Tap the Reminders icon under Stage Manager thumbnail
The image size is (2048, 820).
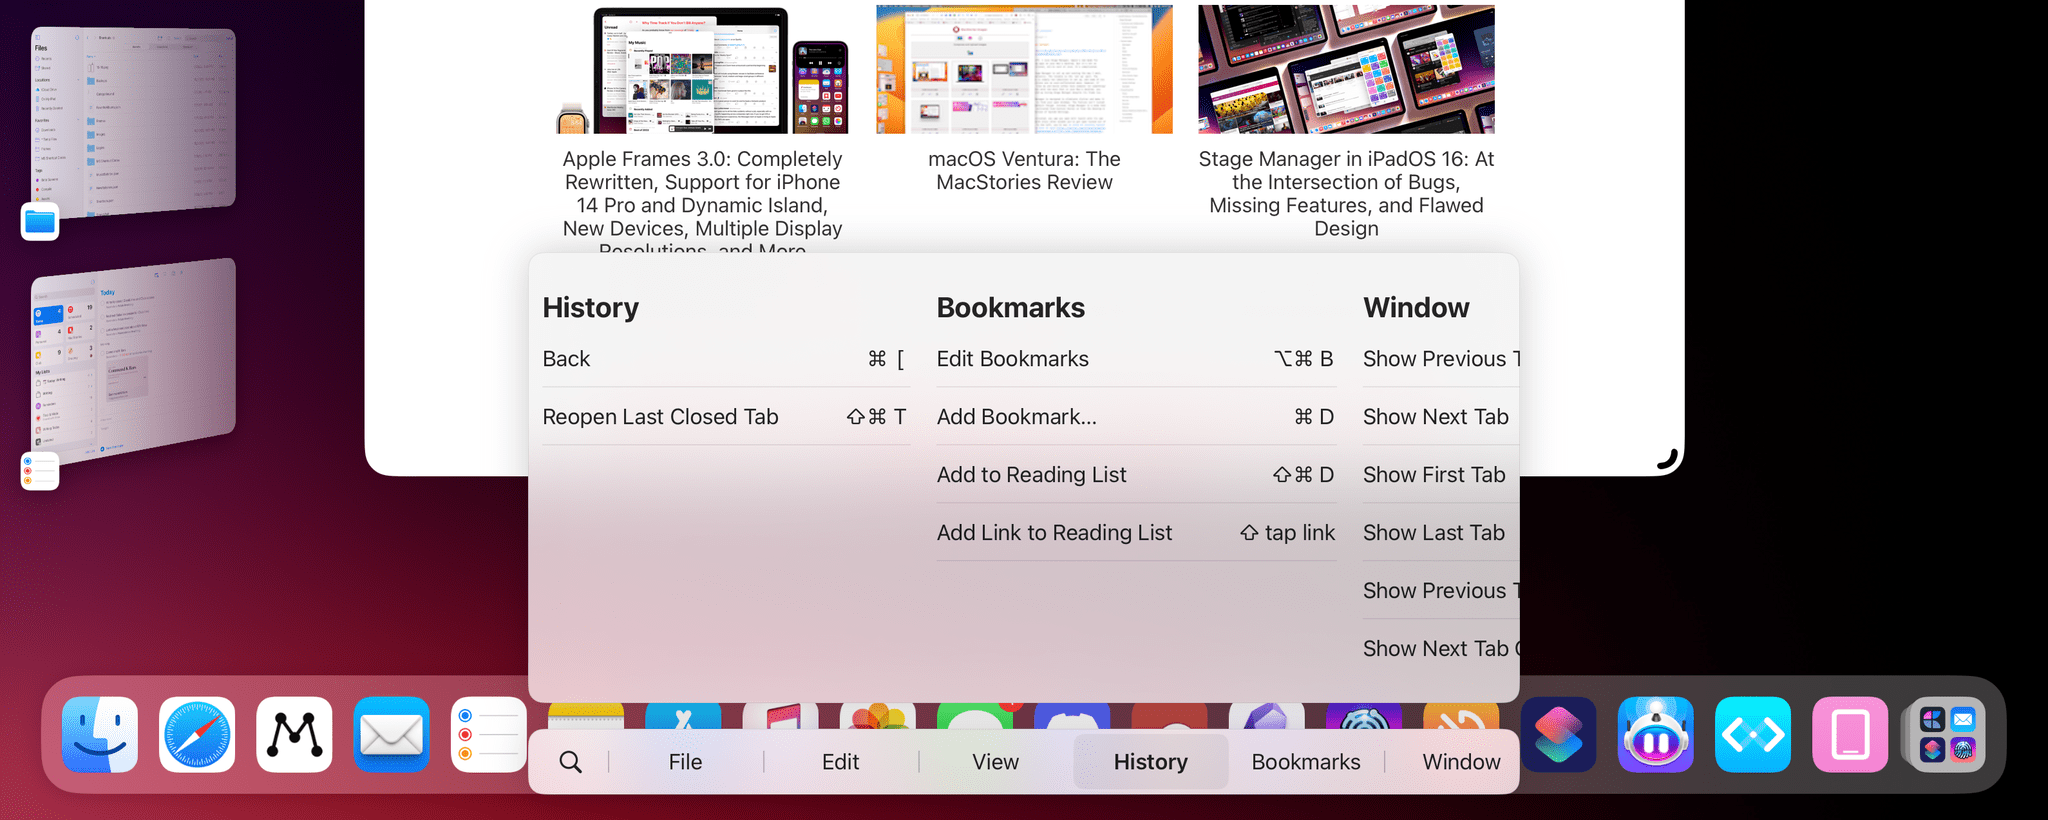coord(40,470)
